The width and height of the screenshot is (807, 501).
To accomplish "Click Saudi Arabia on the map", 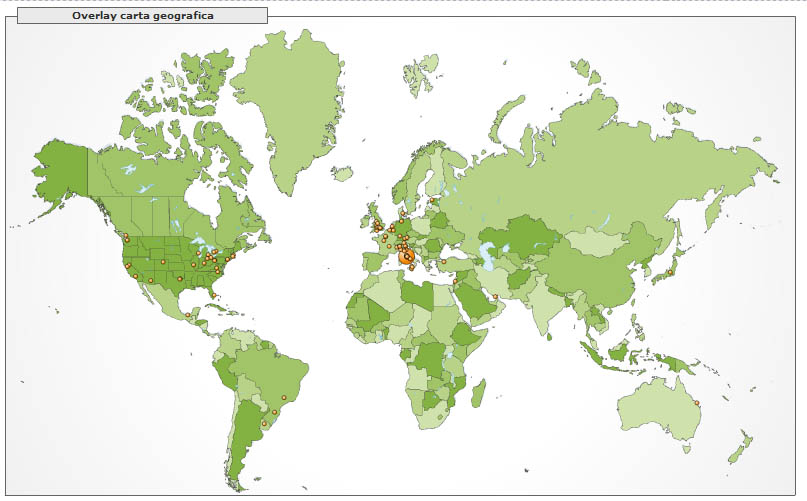I will pos(476,300).
